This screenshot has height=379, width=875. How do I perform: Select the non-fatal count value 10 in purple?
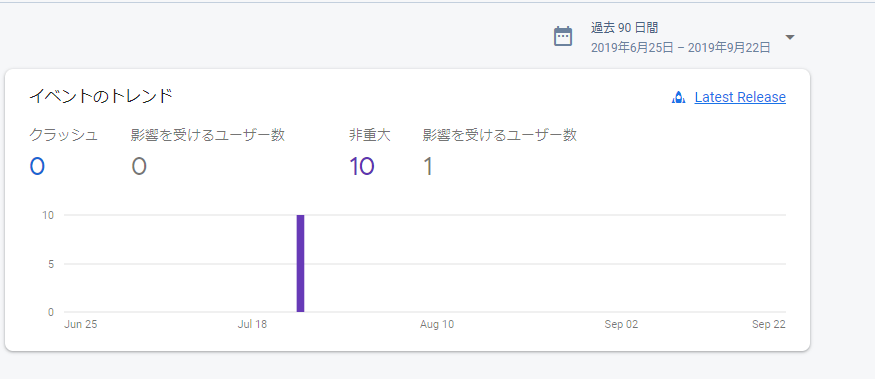362,166
